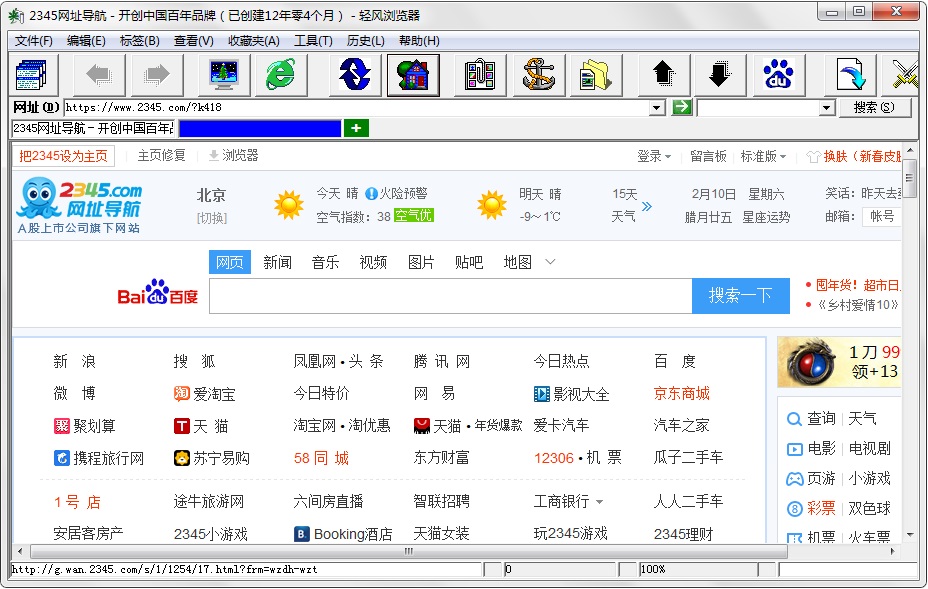Image resolution: width=928 pixels, height=589 pixels.
Task: Open the 历史(L) menu
Action: pos(366,41)
